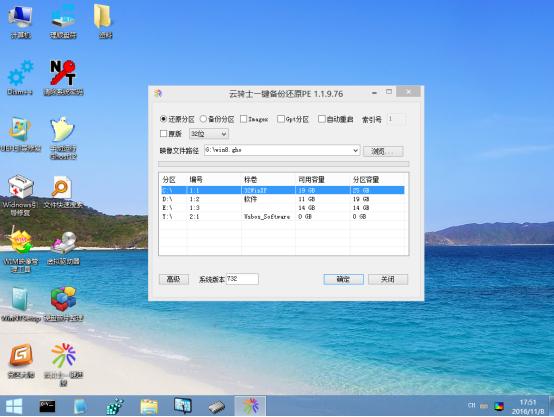
Task: Open the orange G partition tool icon
Action: click(21, 360)
